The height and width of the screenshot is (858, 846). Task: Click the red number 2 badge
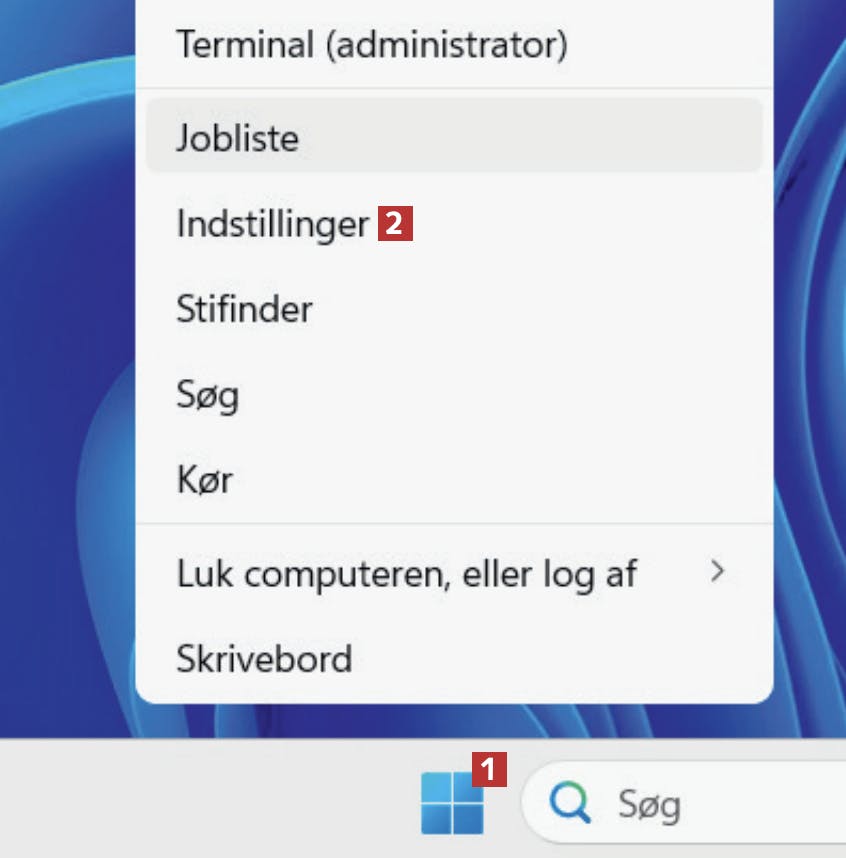coord(395,223)
